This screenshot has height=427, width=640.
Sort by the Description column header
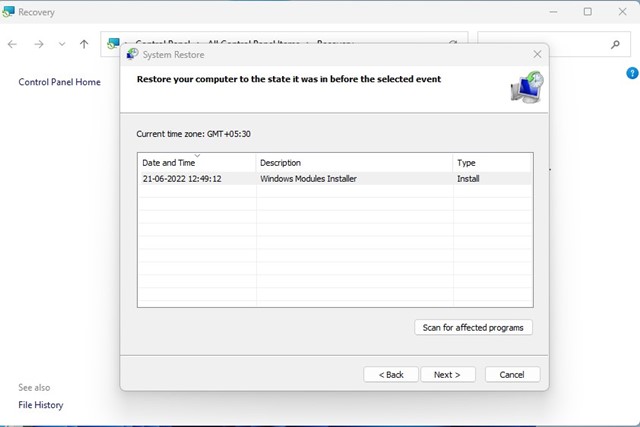coord(280,162)
